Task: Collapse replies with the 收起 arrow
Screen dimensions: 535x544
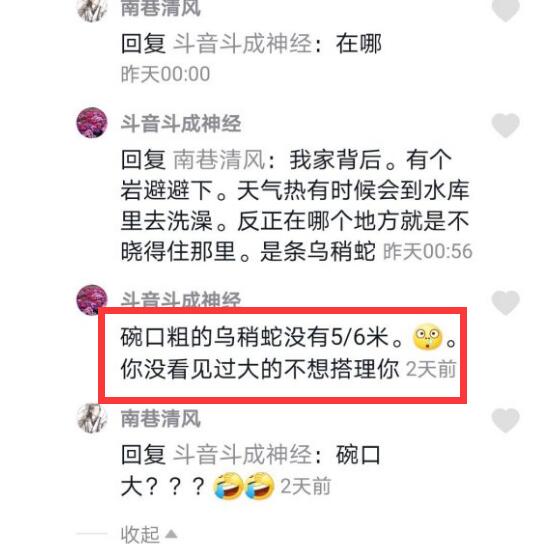Action: pyautogui.click(x=171, y=534)
